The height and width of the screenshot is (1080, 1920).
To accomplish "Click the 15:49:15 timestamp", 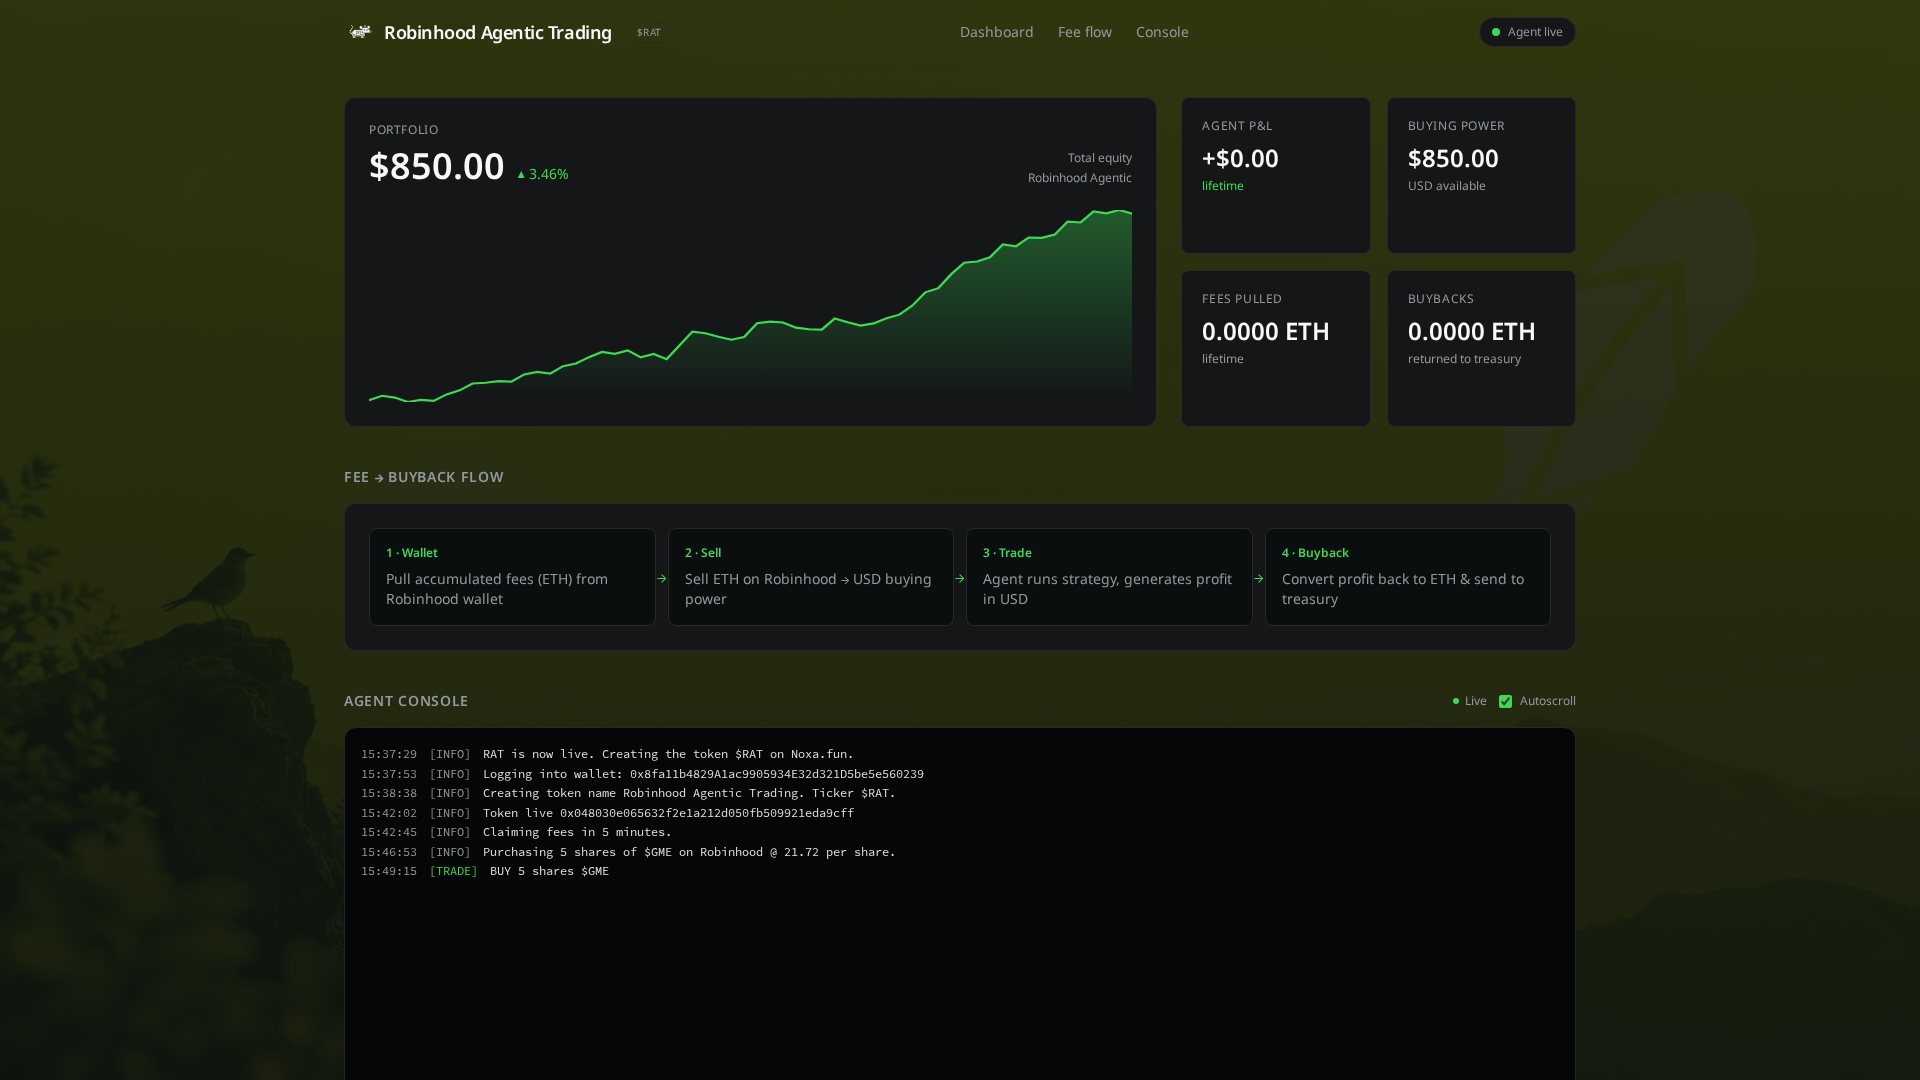I will 389,871.
